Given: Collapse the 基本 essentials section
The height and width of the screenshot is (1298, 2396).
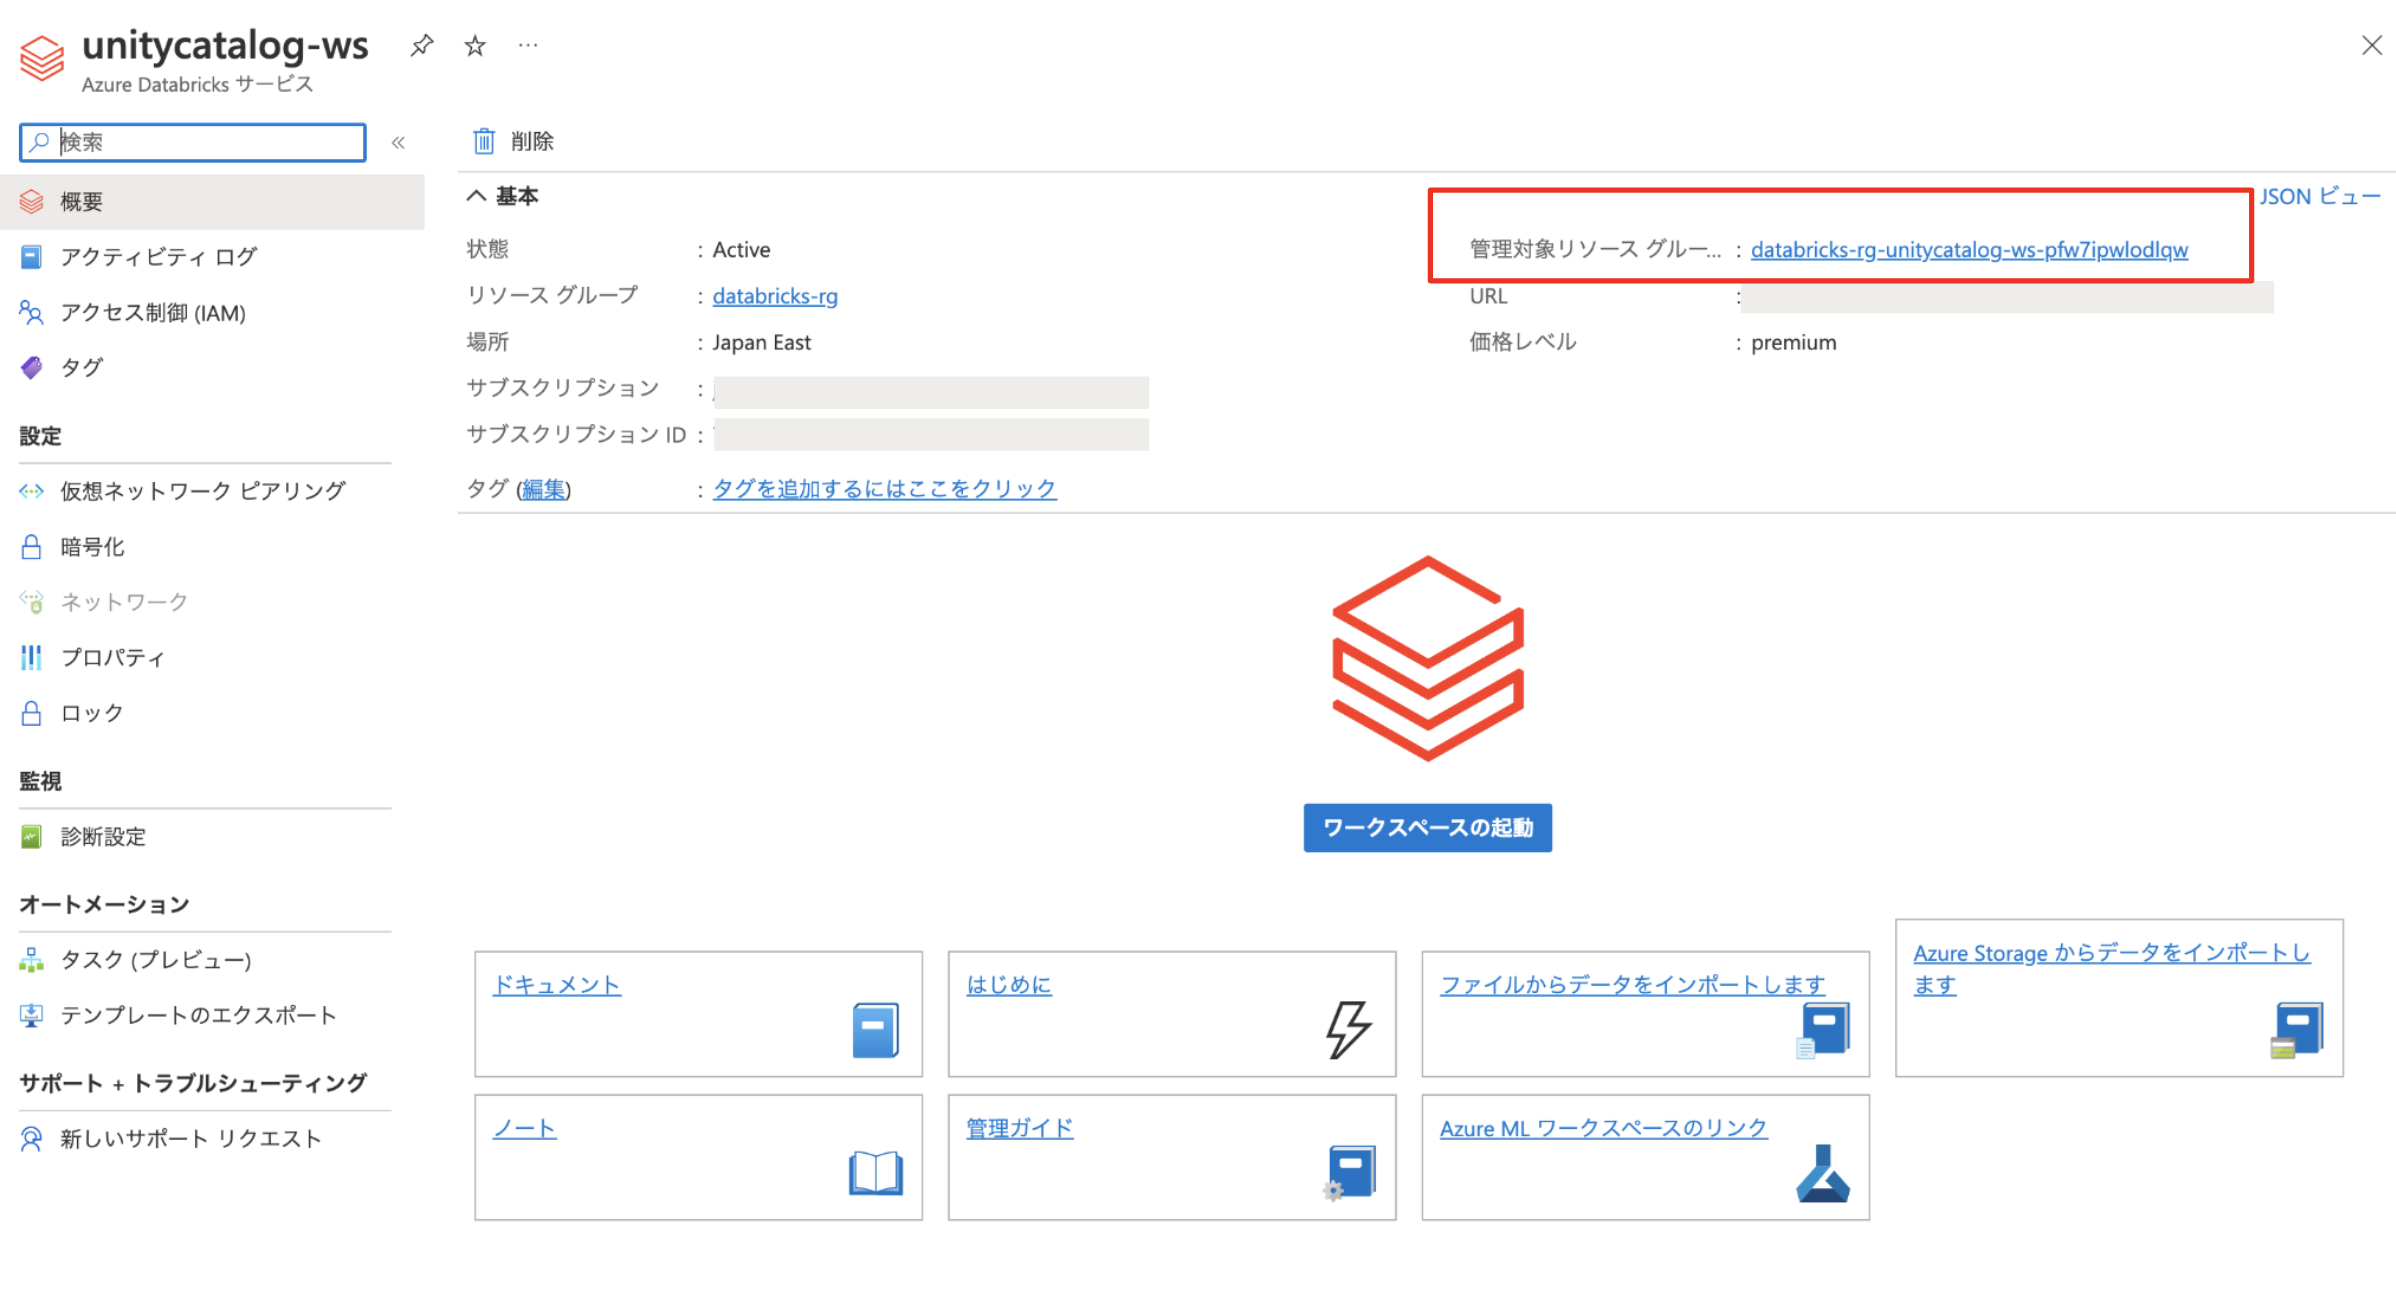Looking at the screenshot, I should click(477, 196).
